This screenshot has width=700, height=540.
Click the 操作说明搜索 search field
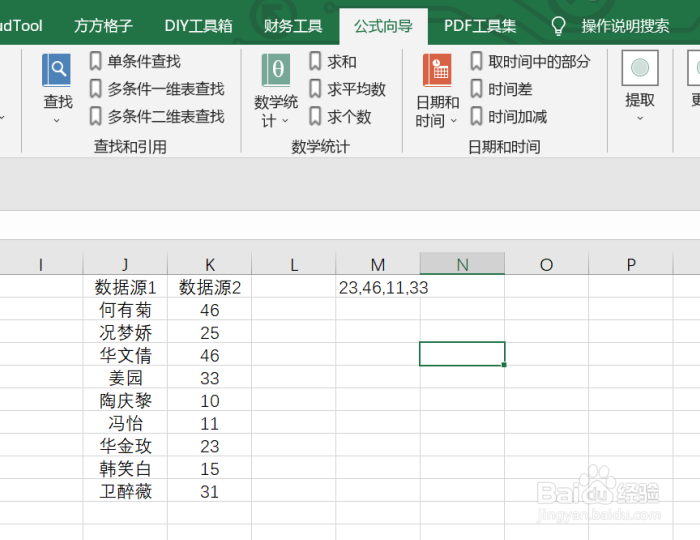pyautogui.click(x=625, y=26)
